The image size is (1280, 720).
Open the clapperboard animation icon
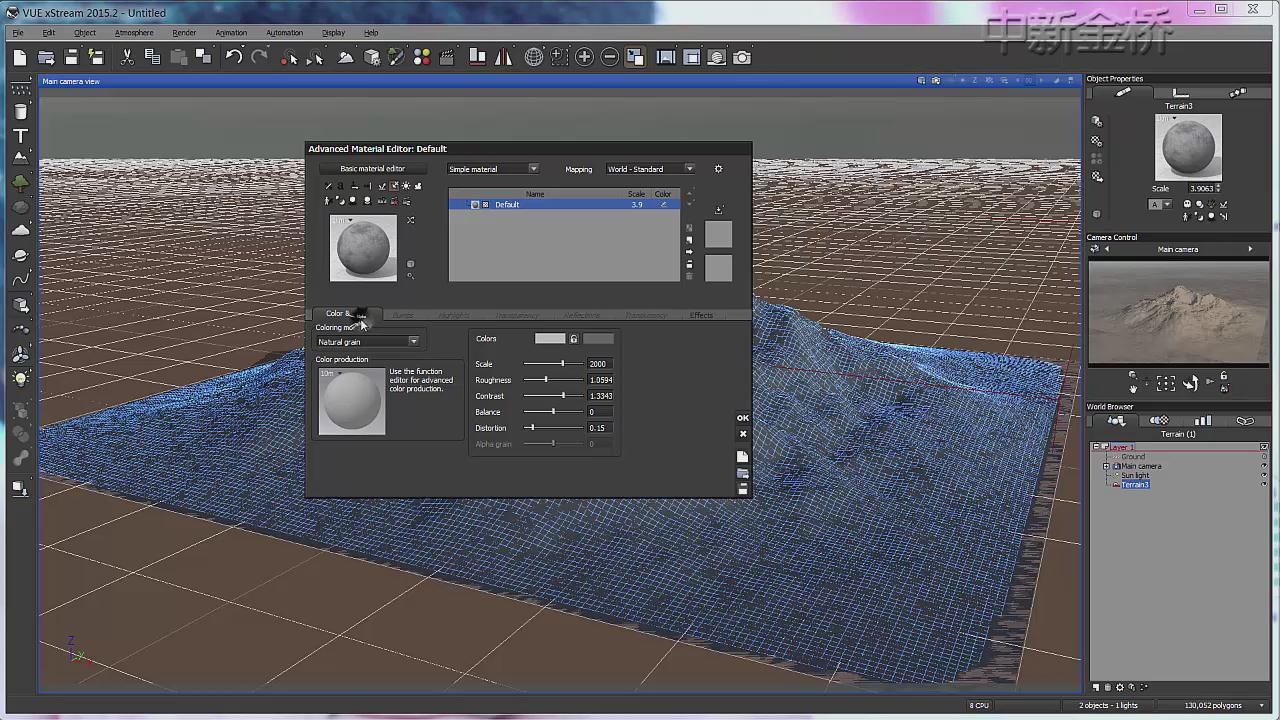[x=447, y=57]
